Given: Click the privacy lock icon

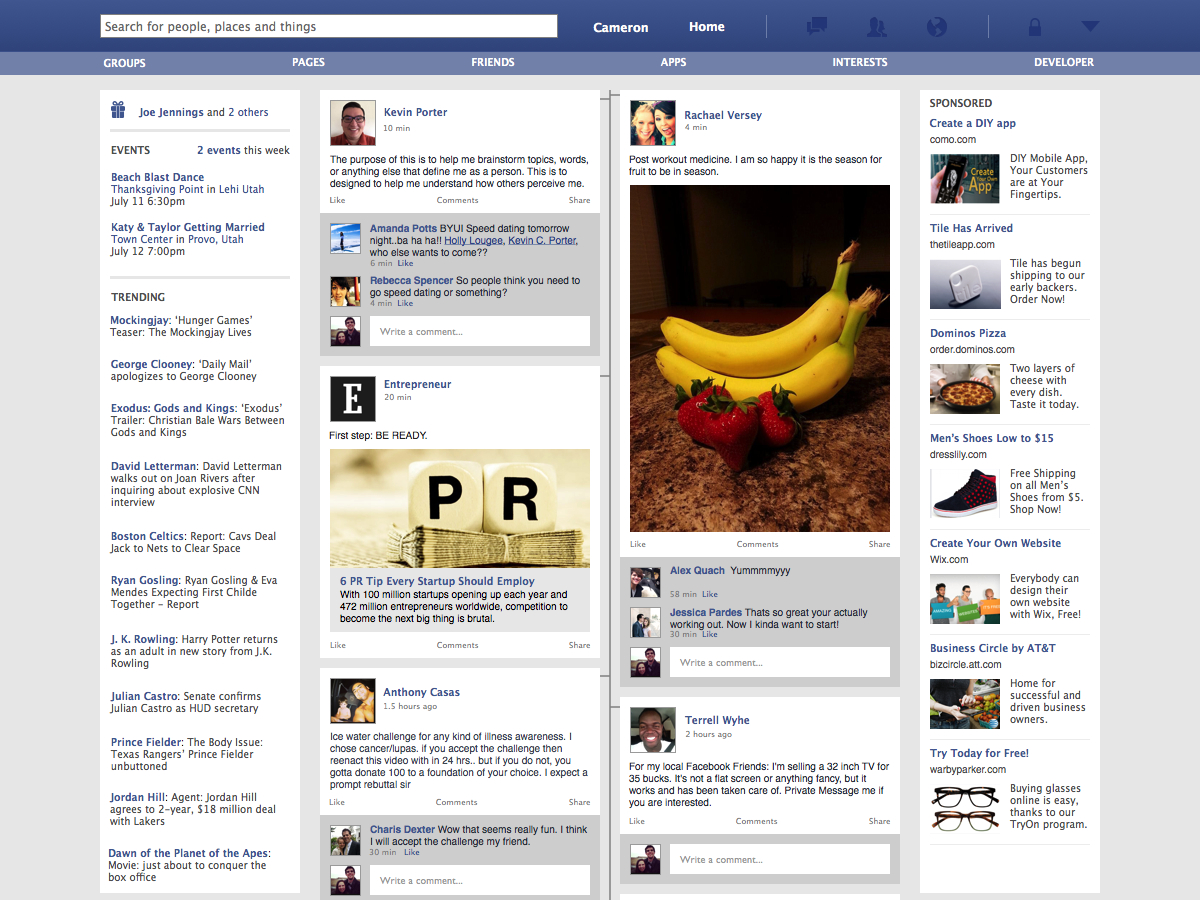Looking at the screenshot, I should [x=1034, y=27].
